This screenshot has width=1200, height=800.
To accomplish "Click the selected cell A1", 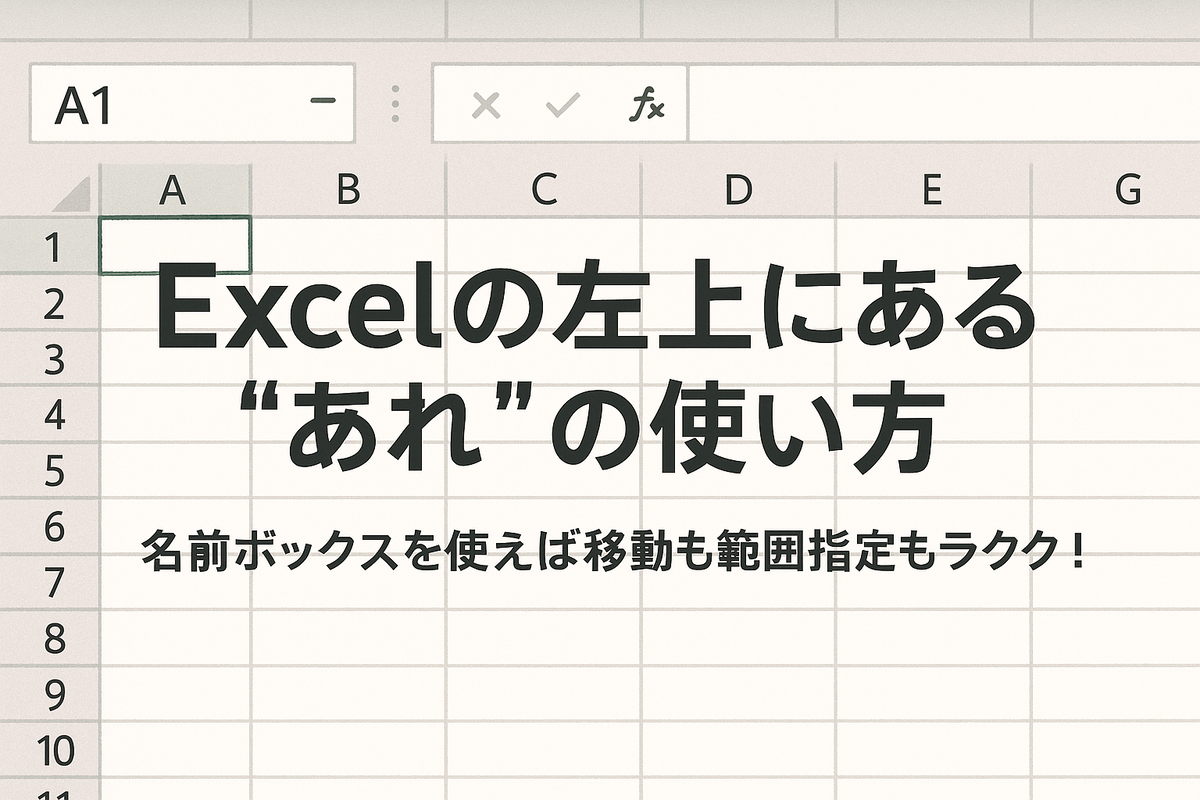I will pyautogui.click(x=175, y=245).
